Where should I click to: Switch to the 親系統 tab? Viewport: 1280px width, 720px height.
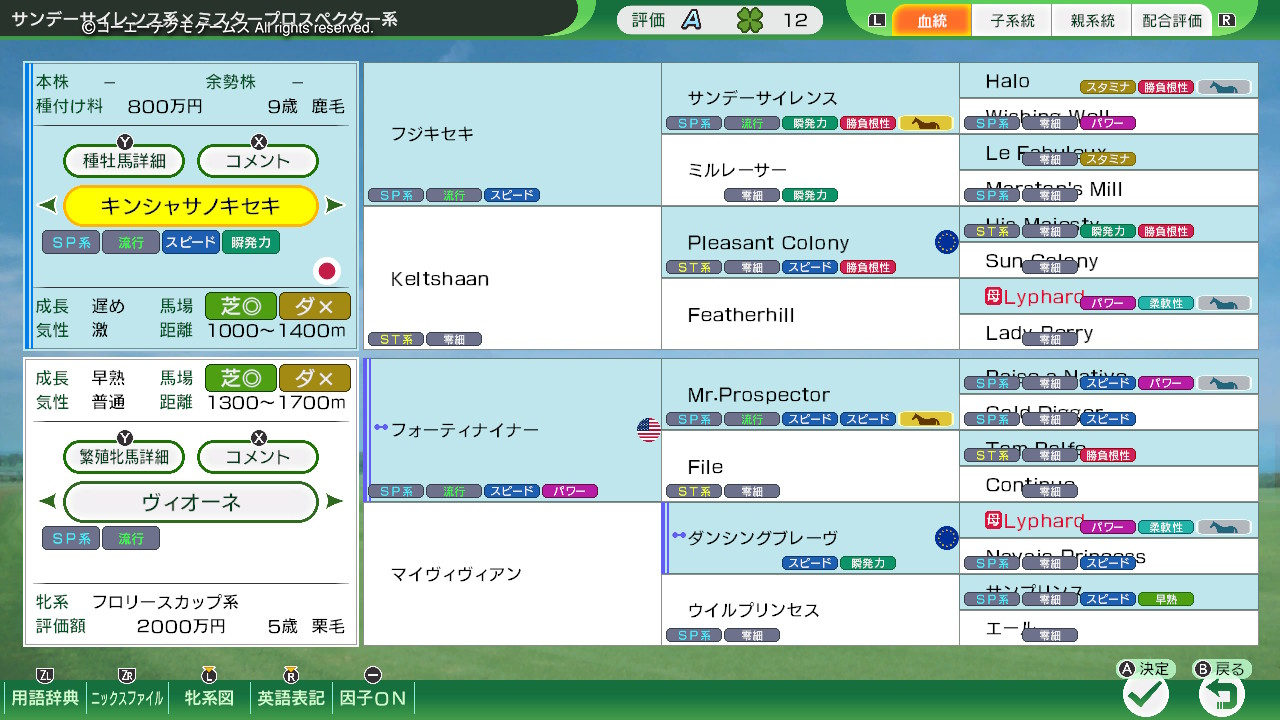1092,21
